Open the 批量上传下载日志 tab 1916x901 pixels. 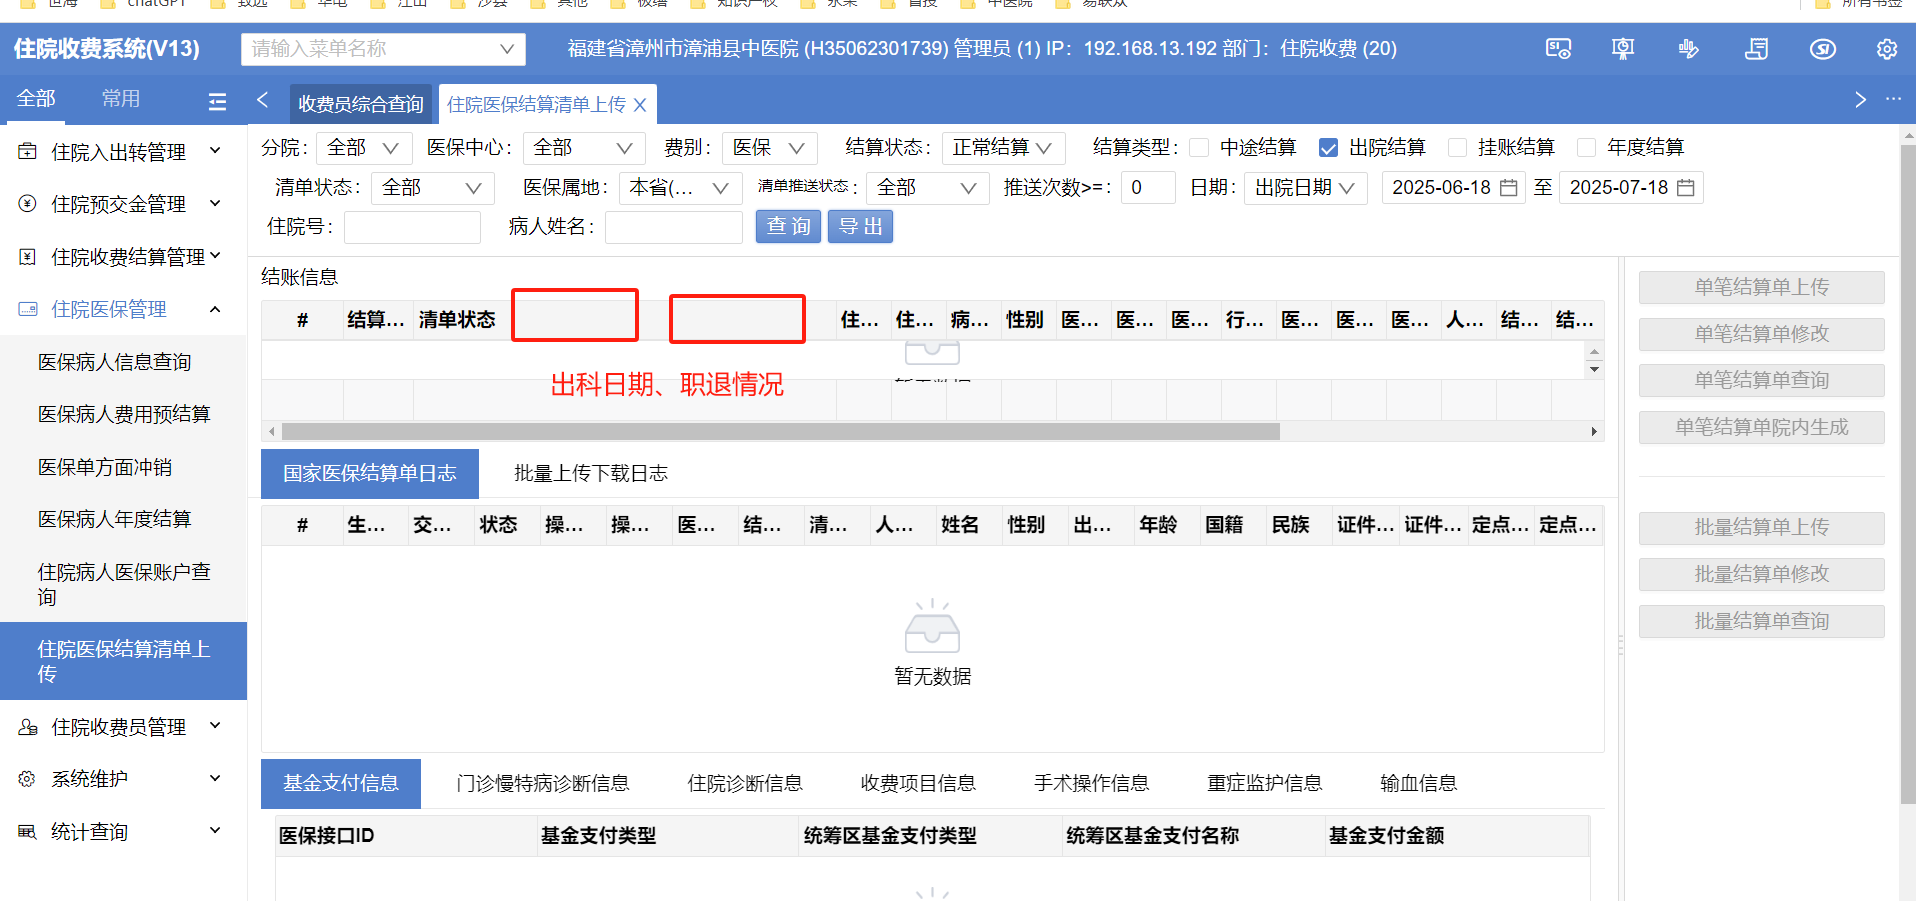[591, 474]
